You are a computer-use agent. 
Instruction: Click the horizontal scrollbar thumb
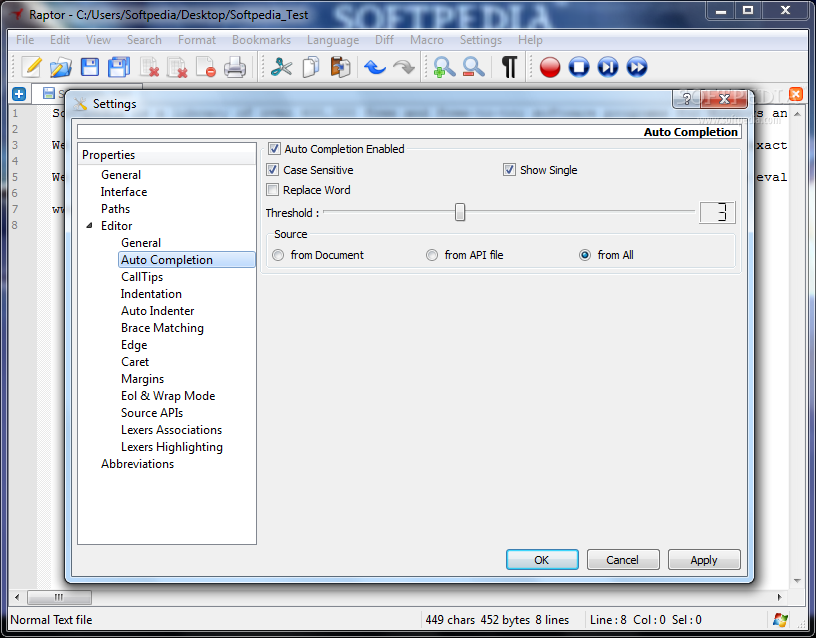[59, 597]
